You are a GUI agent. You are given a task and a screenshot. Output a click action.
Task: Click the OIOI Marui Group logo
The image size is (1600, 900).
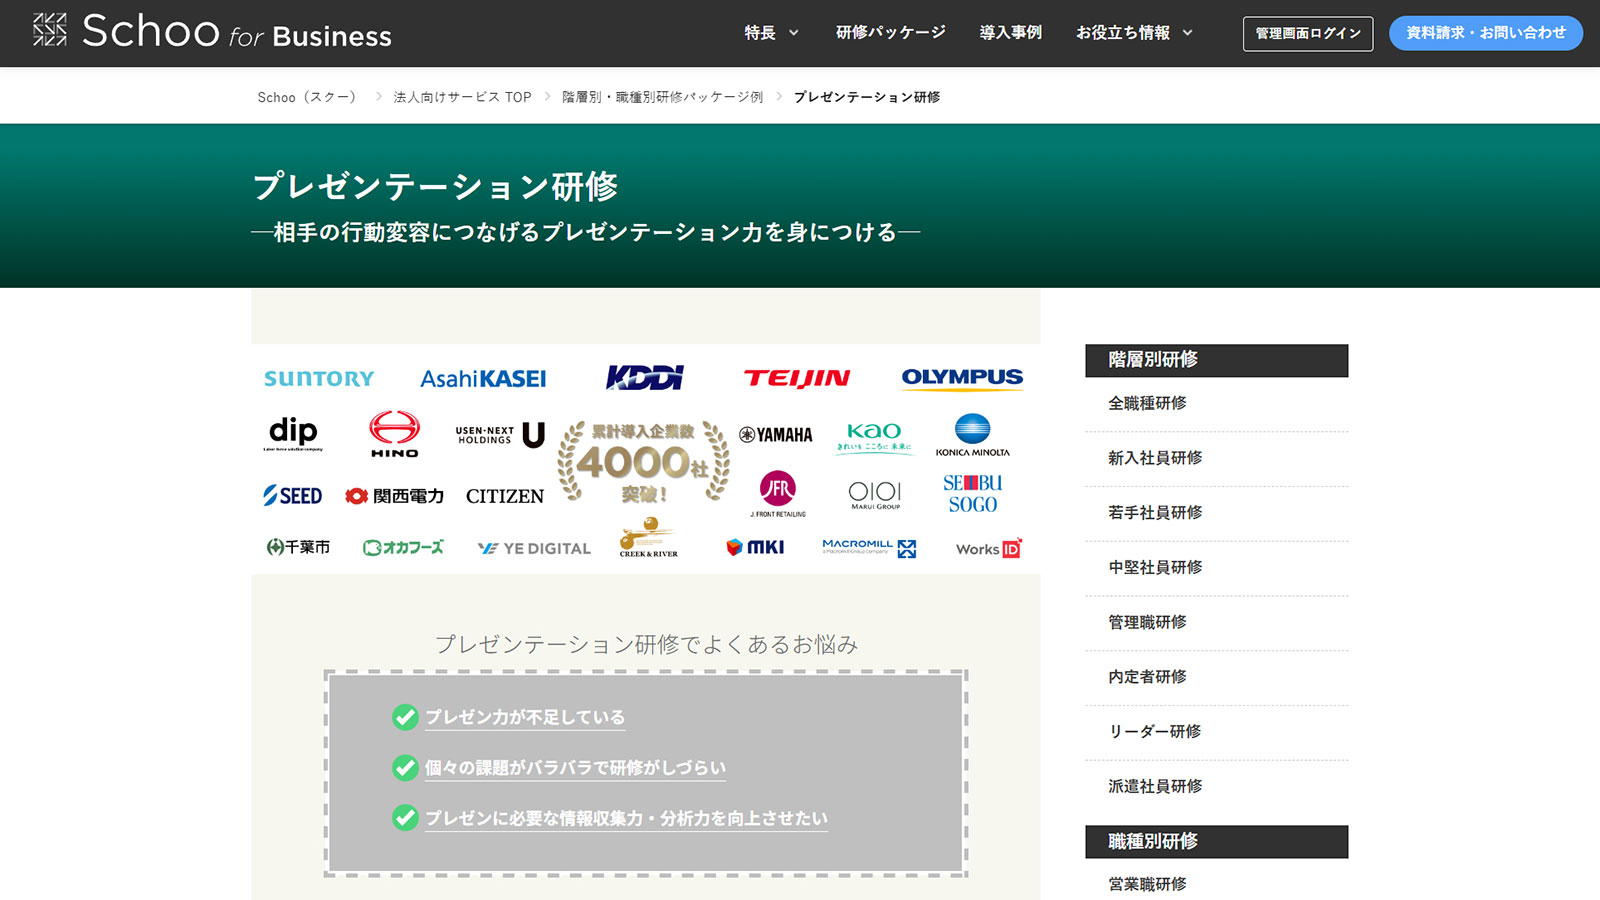tap(875, 495)
